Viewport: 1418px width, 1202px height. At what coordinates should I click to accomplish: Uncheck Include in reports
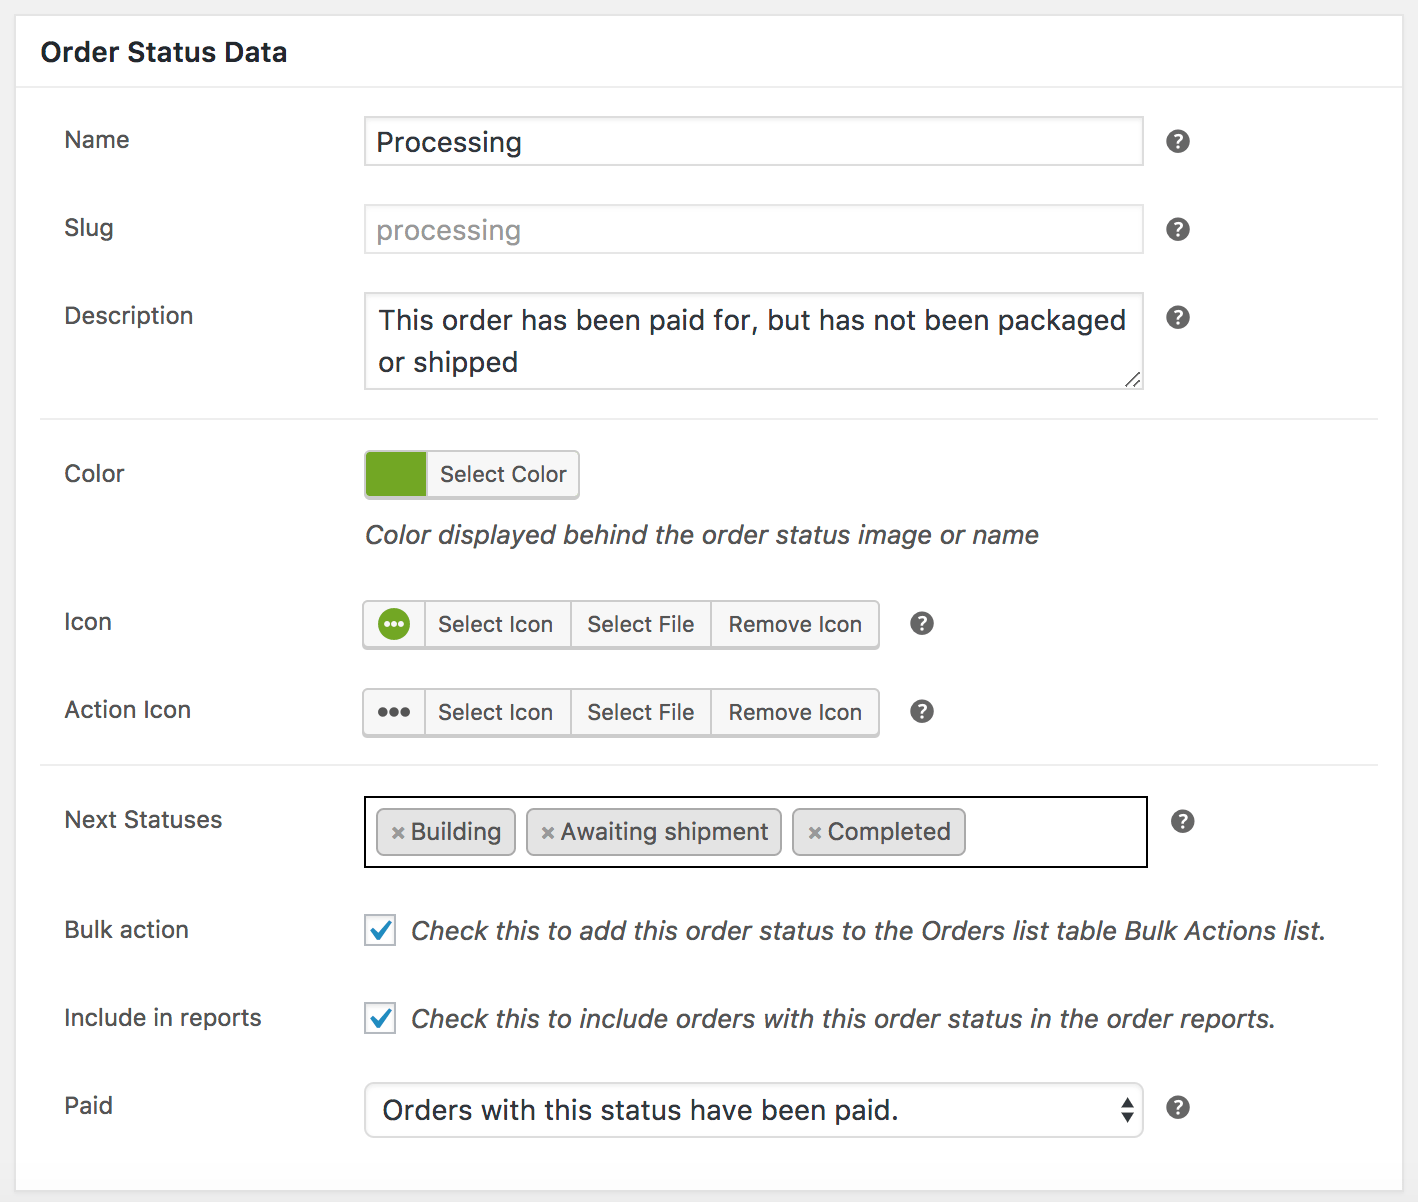pos(380,1018)
